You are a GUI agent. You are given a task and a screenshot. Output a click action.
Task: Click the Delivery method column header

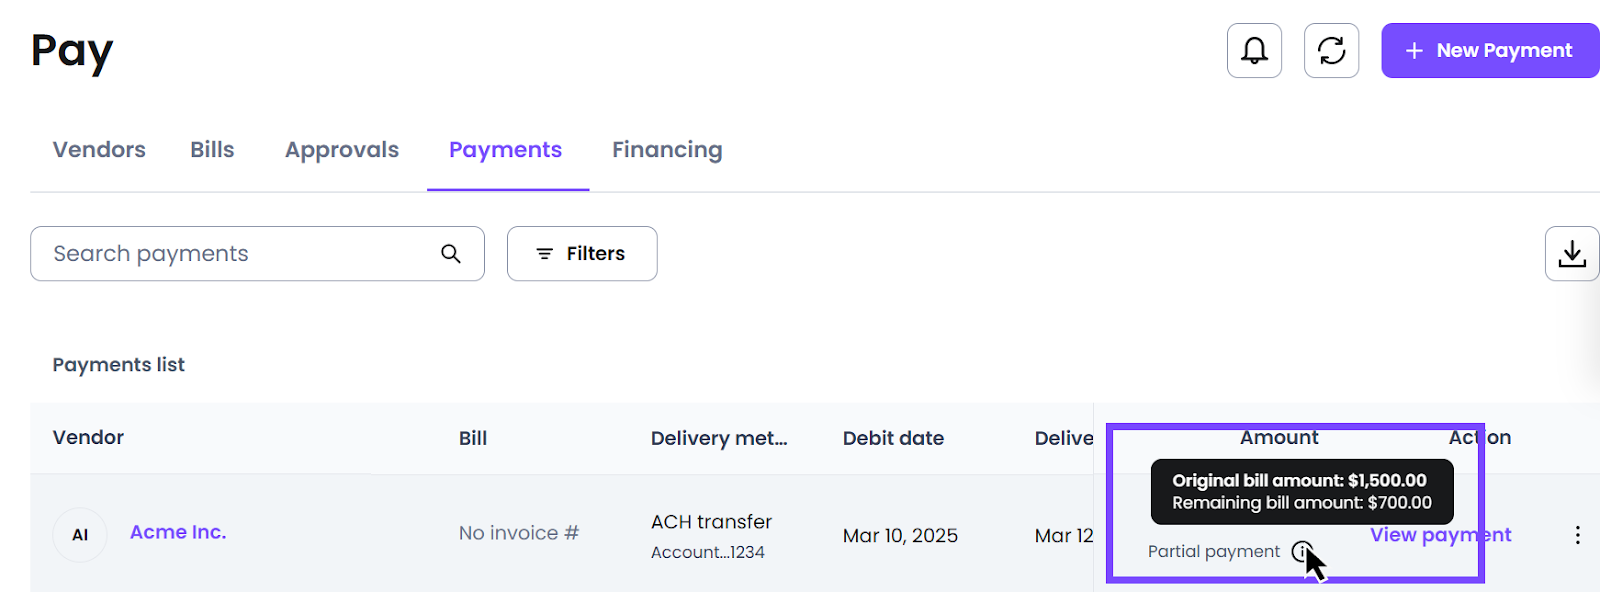719,438
